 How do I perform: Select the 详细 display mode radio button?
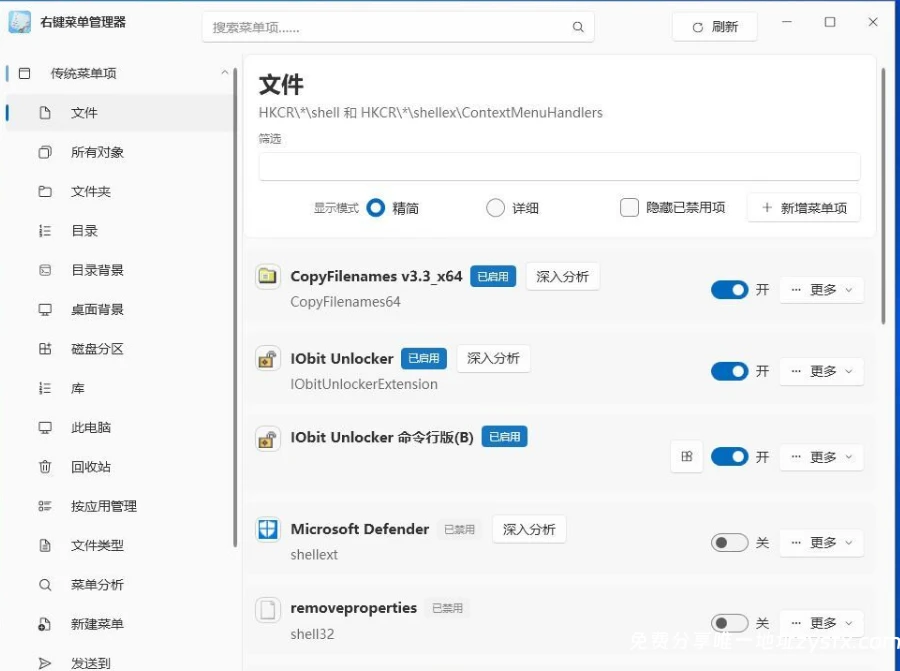coord(495,208)
